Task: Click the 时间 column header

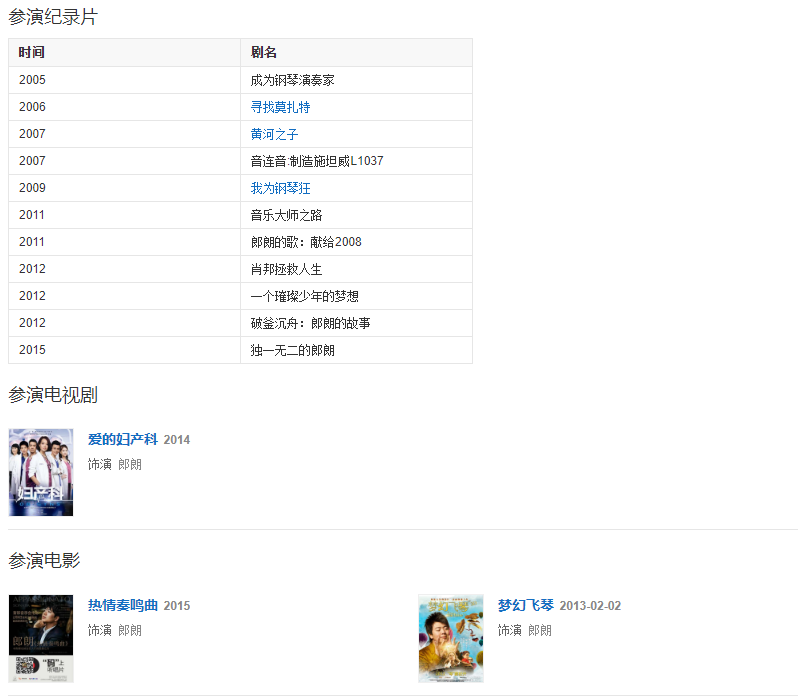Action: [32, 52]
